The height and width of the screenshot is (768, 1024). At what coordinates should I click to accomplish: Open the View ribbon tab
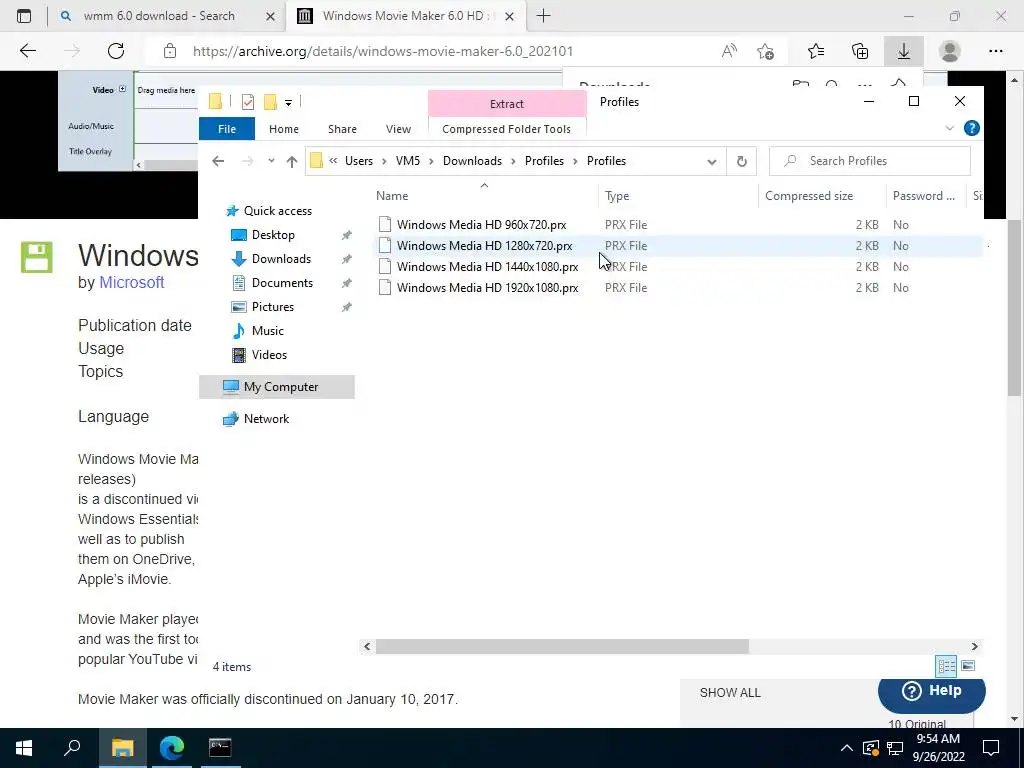pyautogui.click(x=398, y=129)
